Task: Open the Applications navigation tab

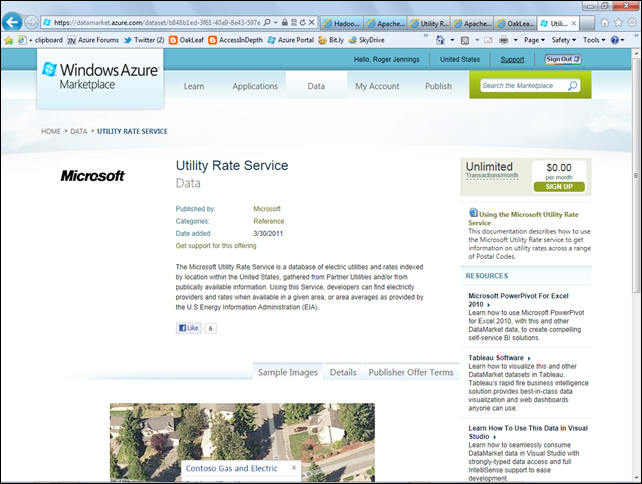Action: coord(255,86)
